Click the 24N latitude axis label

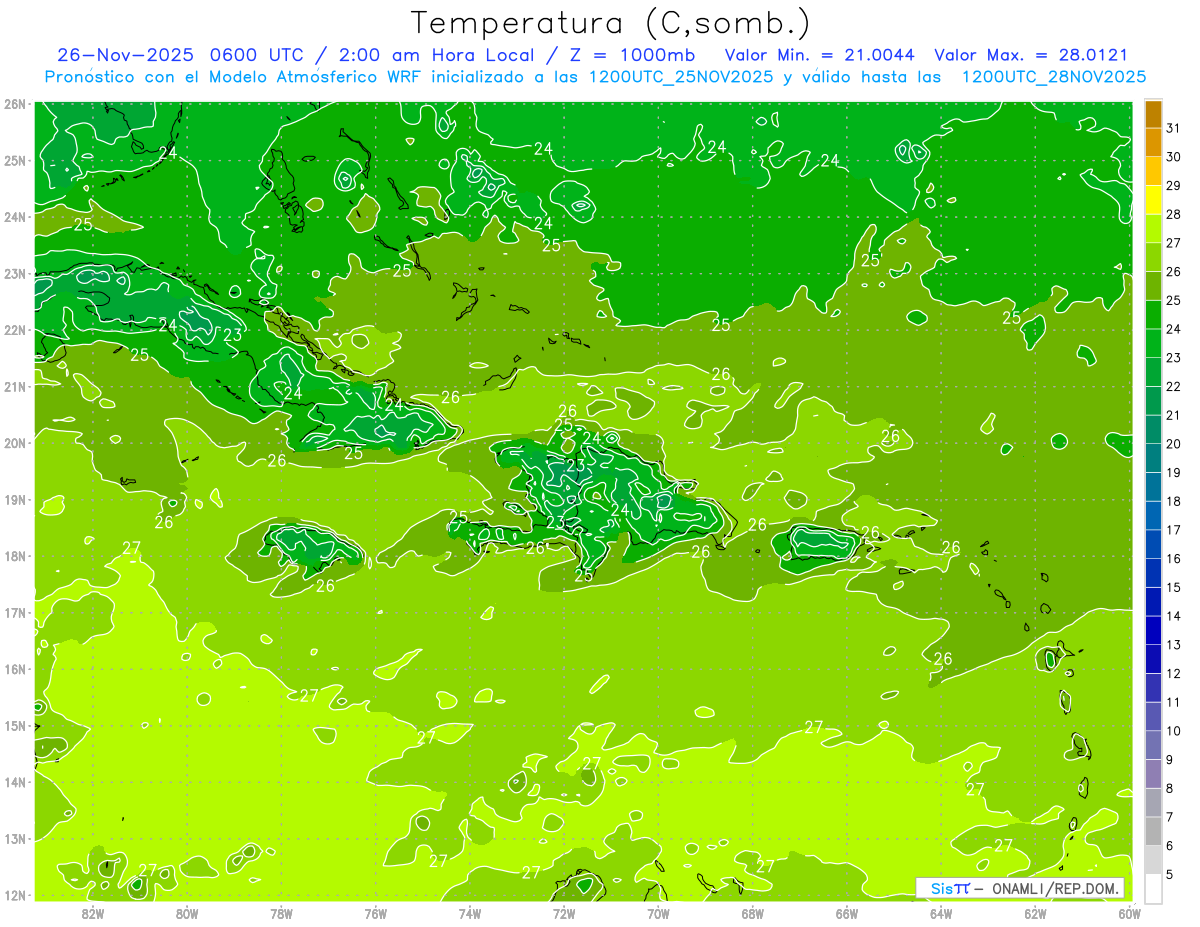16,217
